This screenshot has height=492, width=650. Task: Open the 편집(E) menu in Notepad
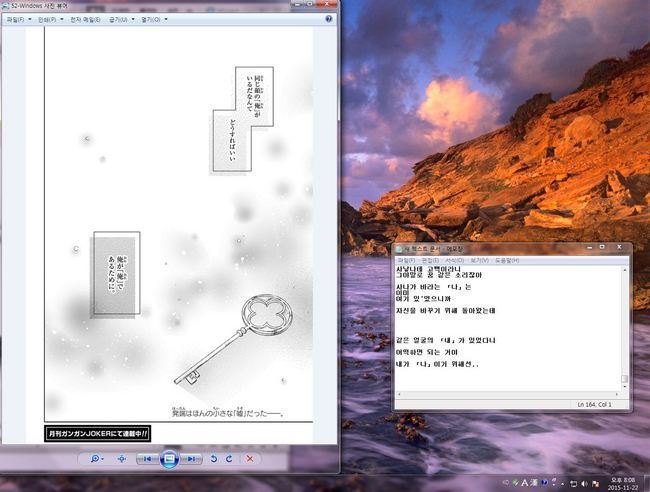coord(430,260)
